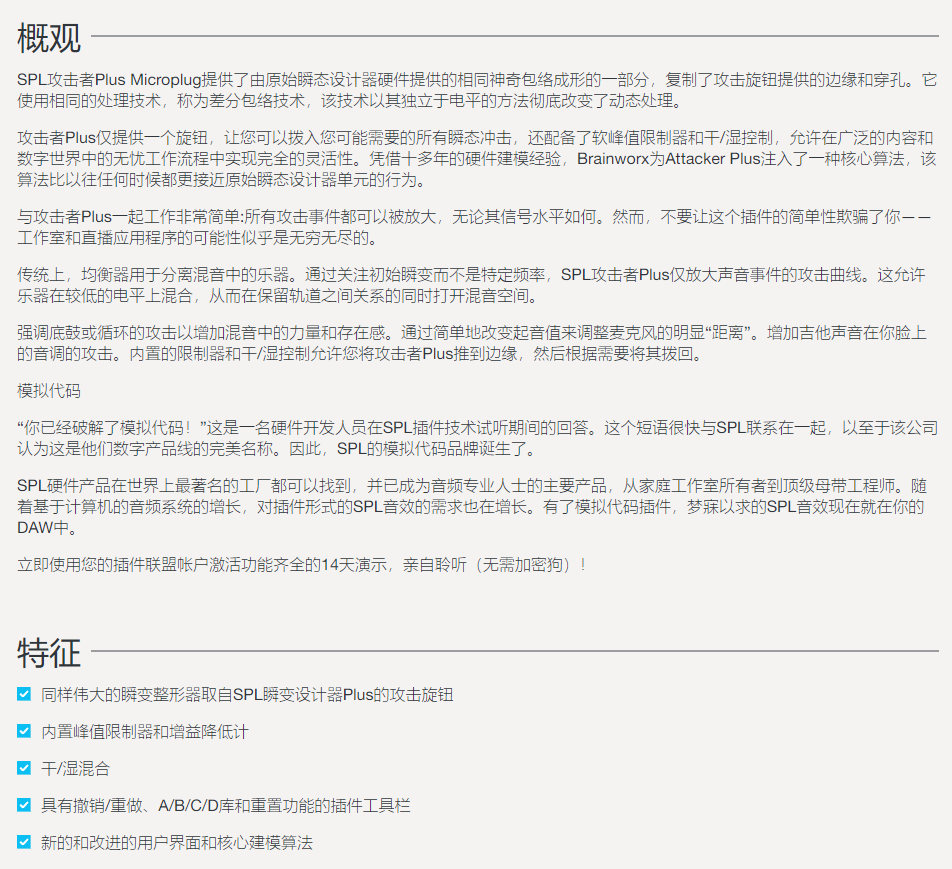
Task: Click paragraph starting SPL攻击者Plus Microplug提供了
Action: click(x=477, y=90)
